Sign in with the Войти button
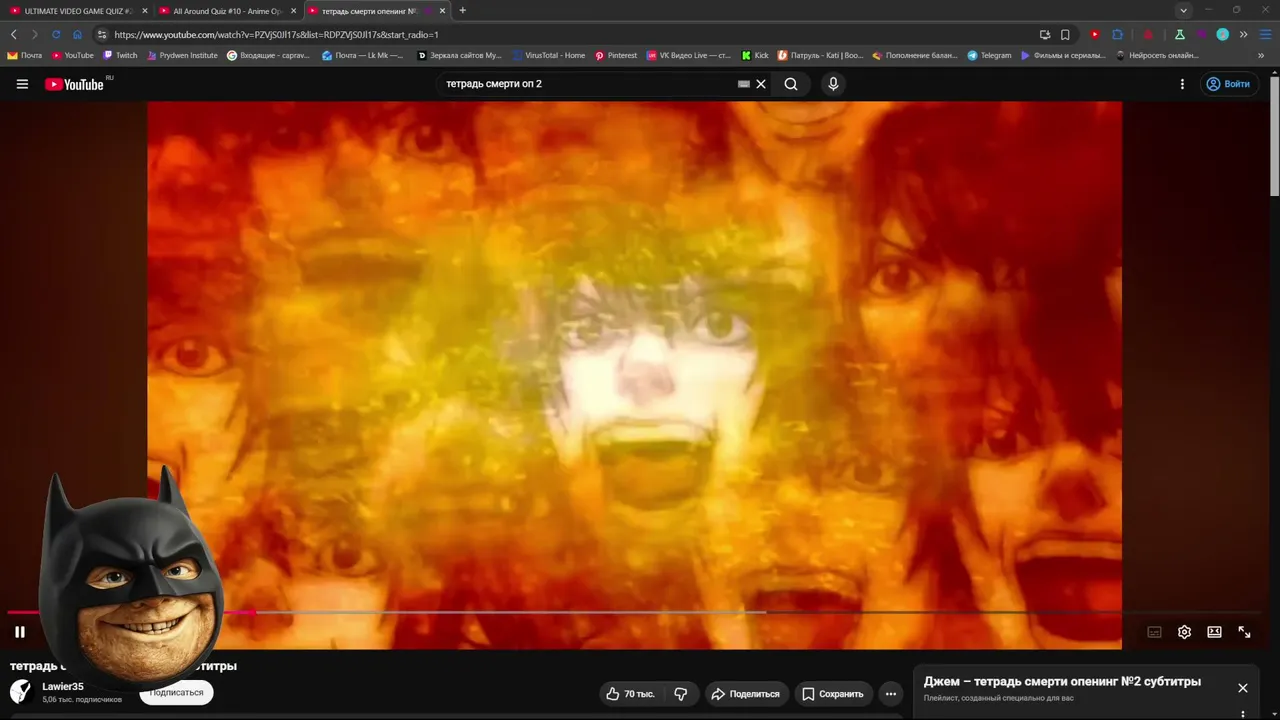 pyautogui.click(x=1228, y=84)
